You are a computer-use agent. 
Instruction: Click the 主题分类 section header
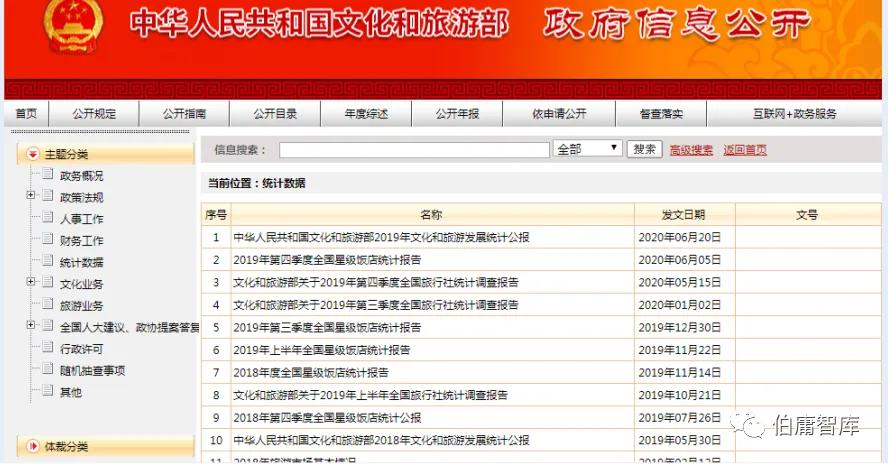click(105, 154)
